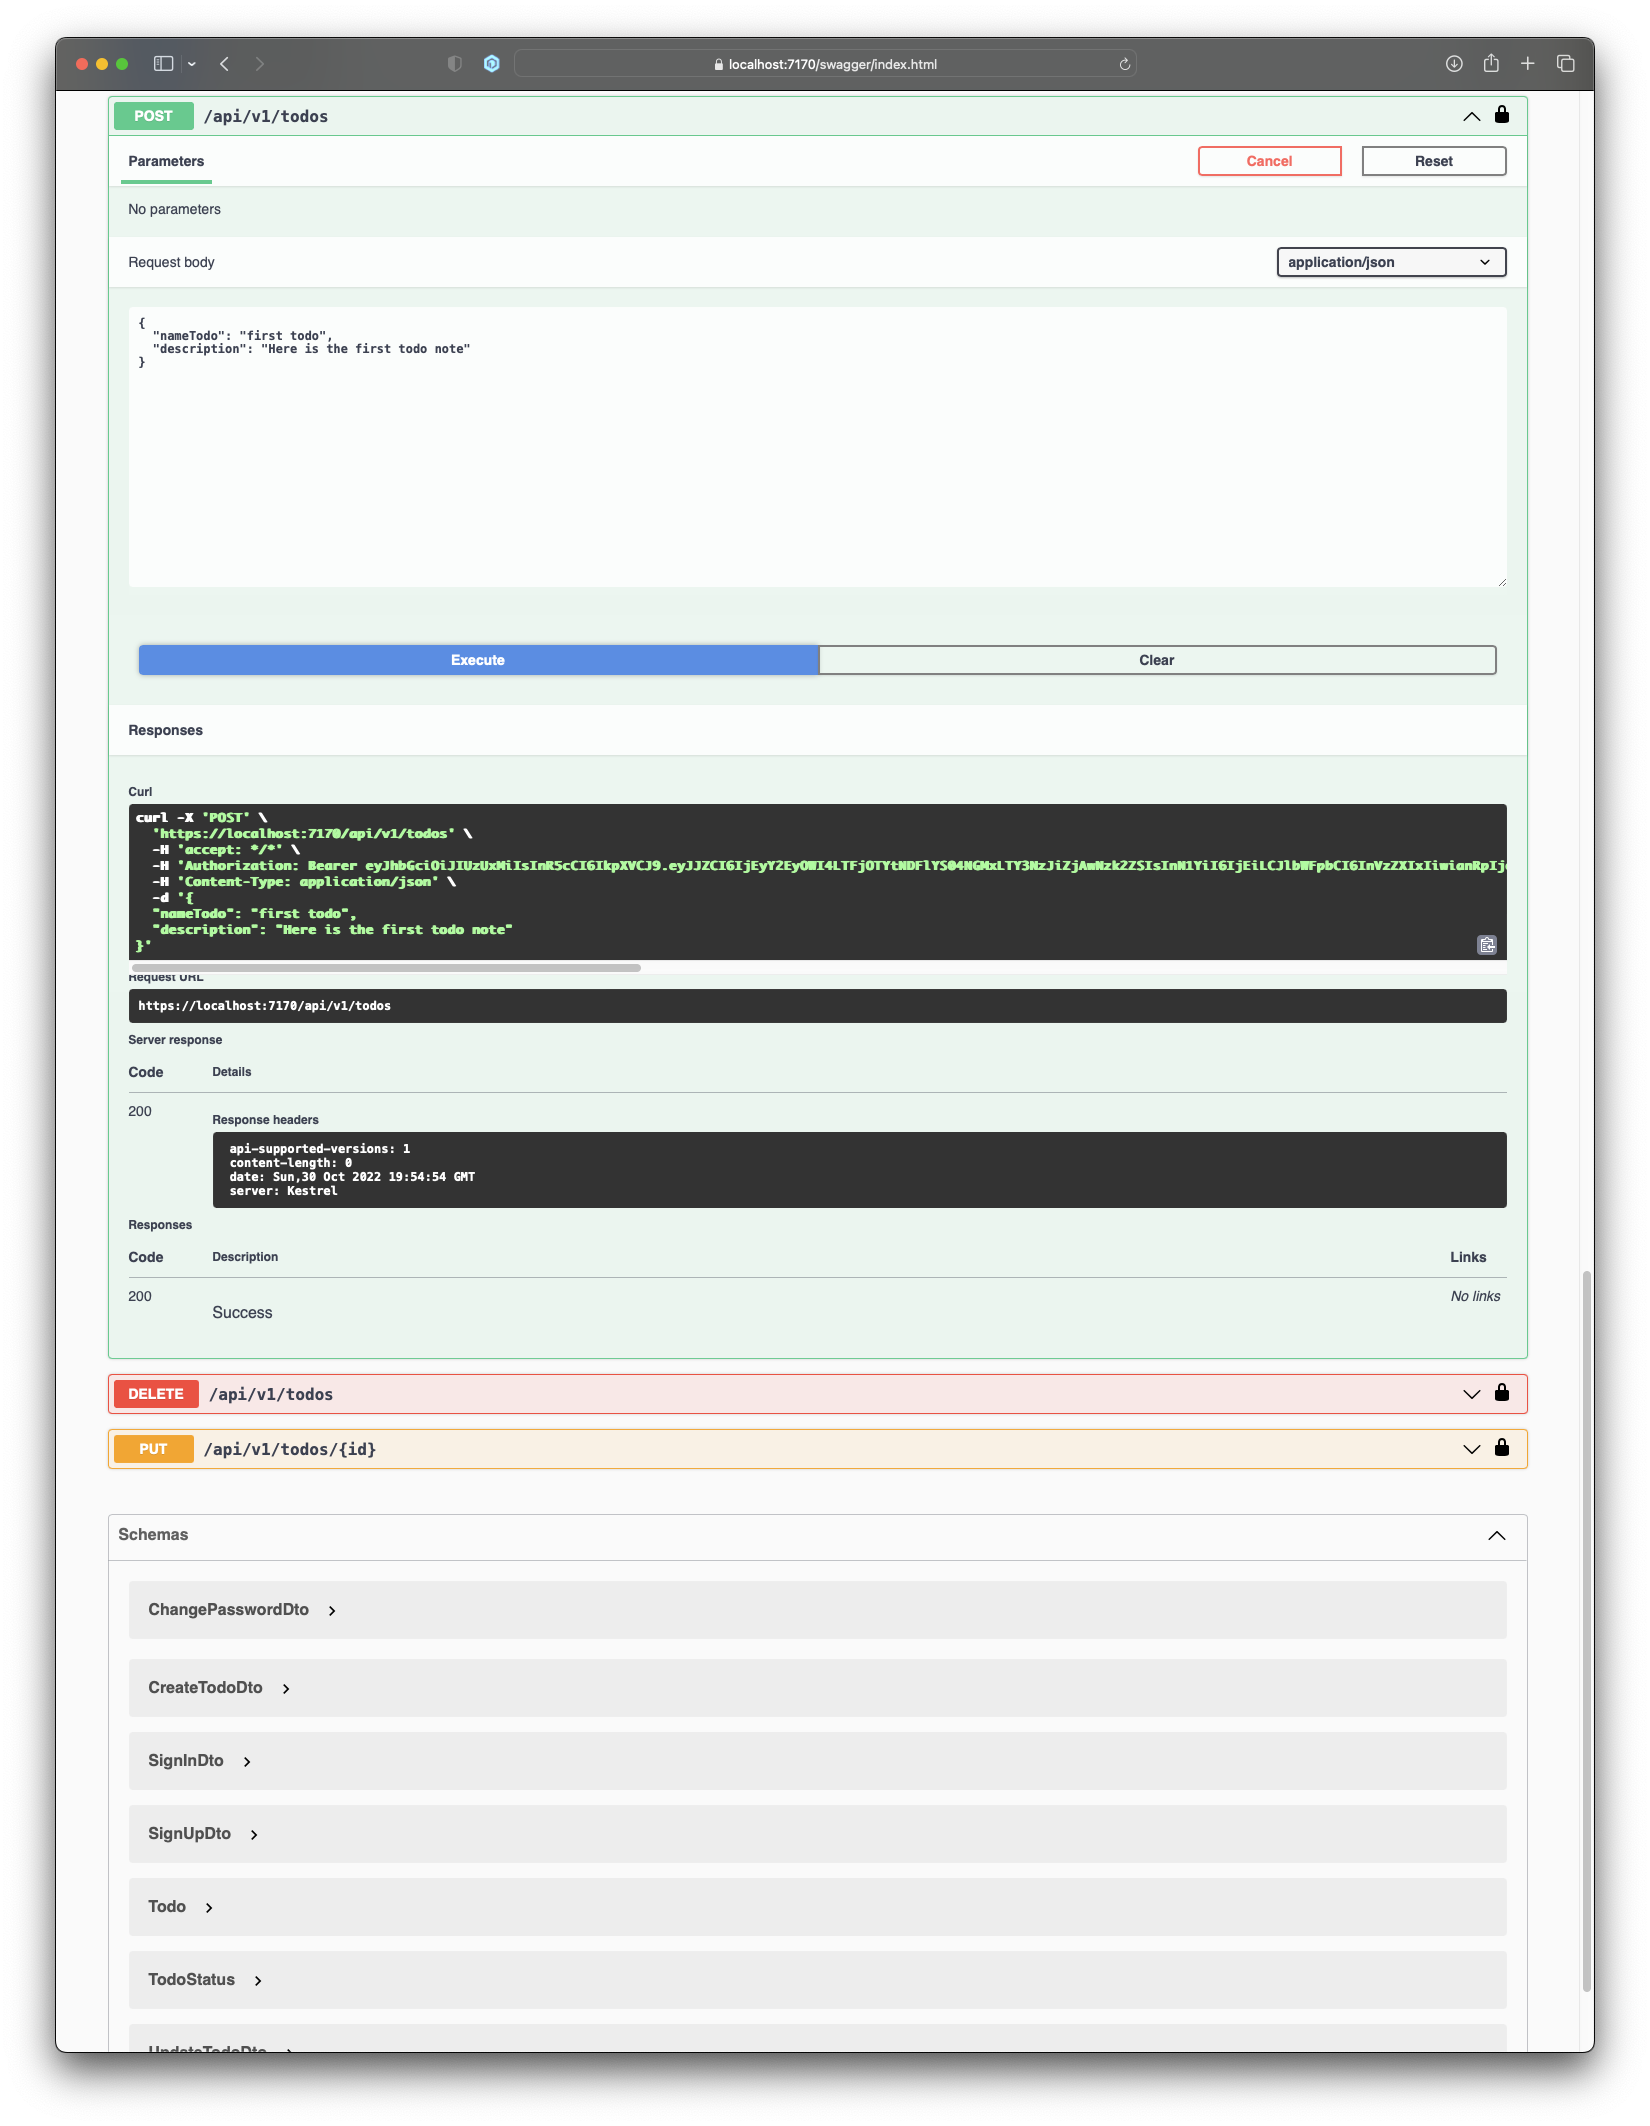
Task: Click the Share icon in browser toolbar
Action: (1490, 62)
